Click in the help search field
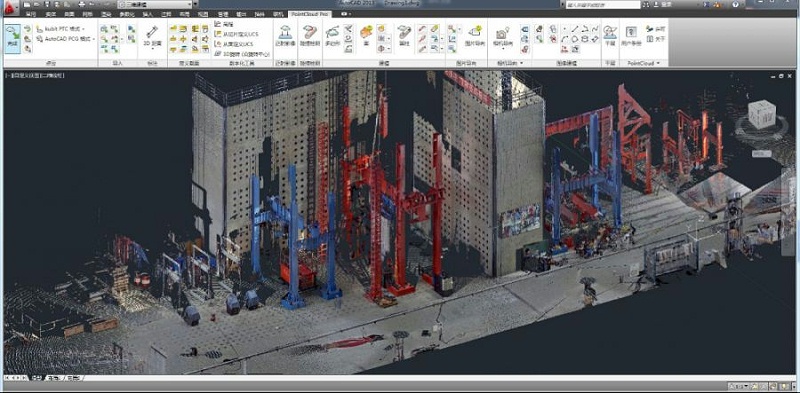The height and width of the screenshot is (393, 800). click(x=603, y=5)
